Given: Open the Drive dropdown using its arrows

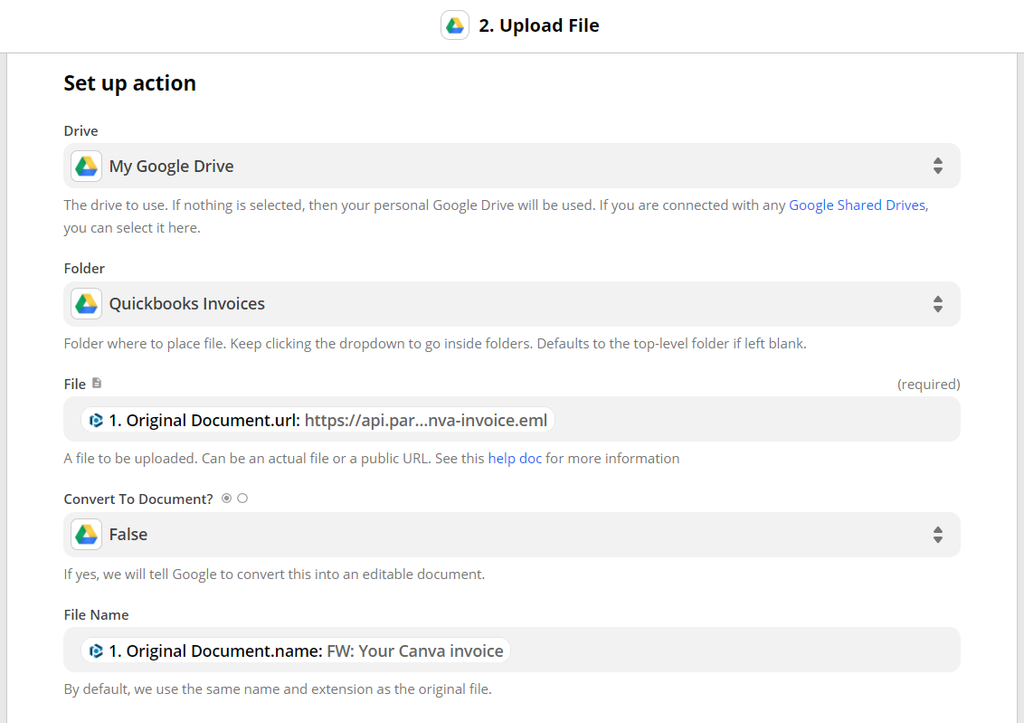Looking at the screenshot, I should click(x=937, y=166).
